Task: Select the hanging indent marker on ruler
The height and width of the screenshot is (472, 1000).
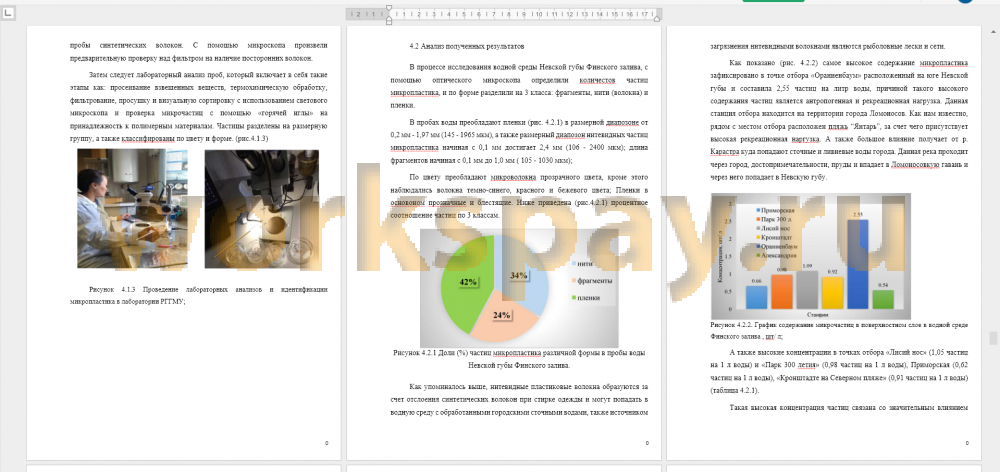Action: pos(389,16)
